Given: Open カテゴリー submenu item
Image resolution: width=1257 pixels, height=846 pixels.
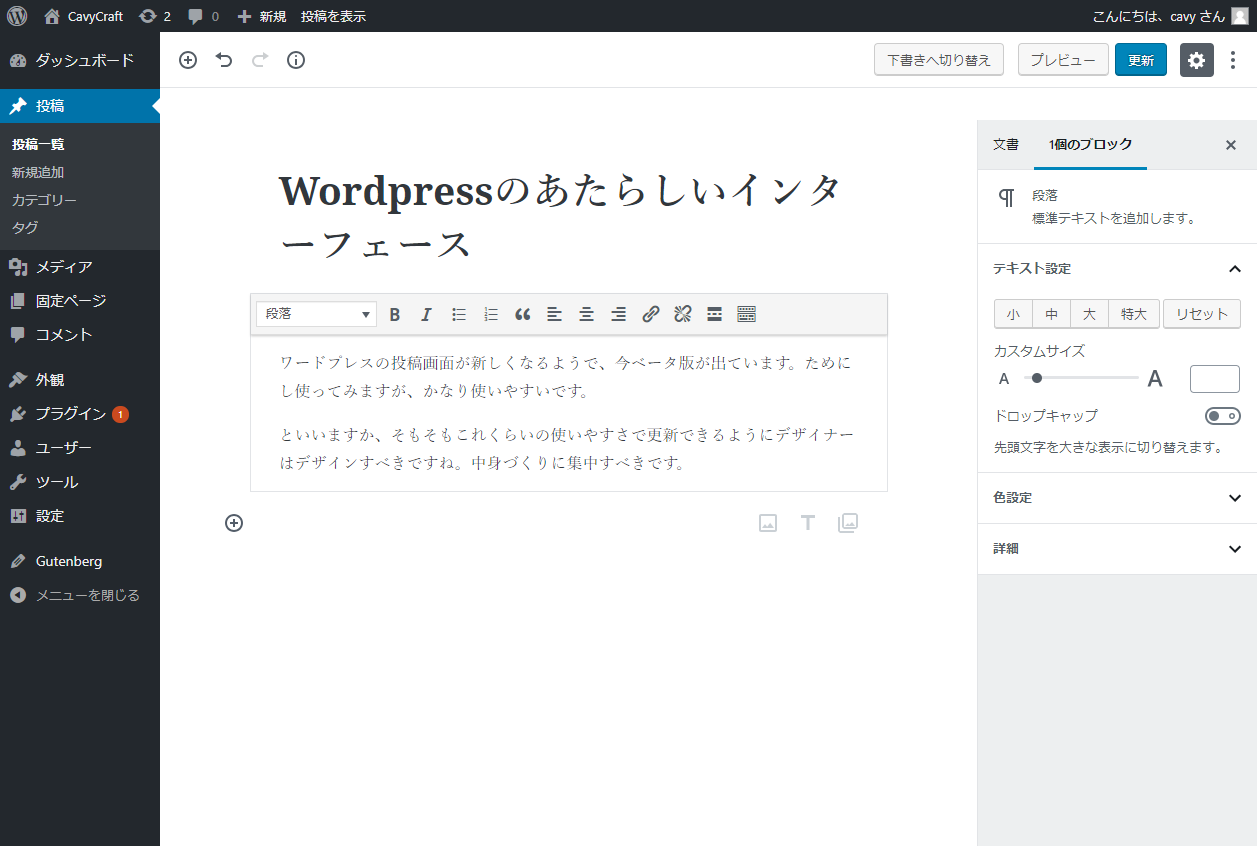Looking at the screenshot, I should pos(44,200).
